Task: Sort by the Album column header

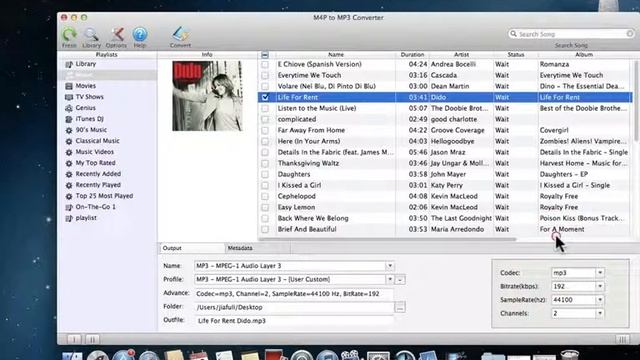Action: click(x=584, y=55)
